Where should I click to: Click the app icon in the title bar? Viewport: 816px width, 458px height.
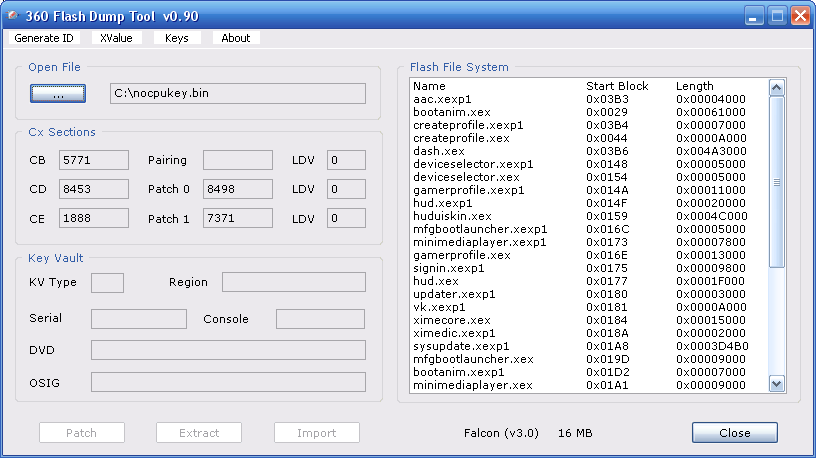tap(12, 16)
